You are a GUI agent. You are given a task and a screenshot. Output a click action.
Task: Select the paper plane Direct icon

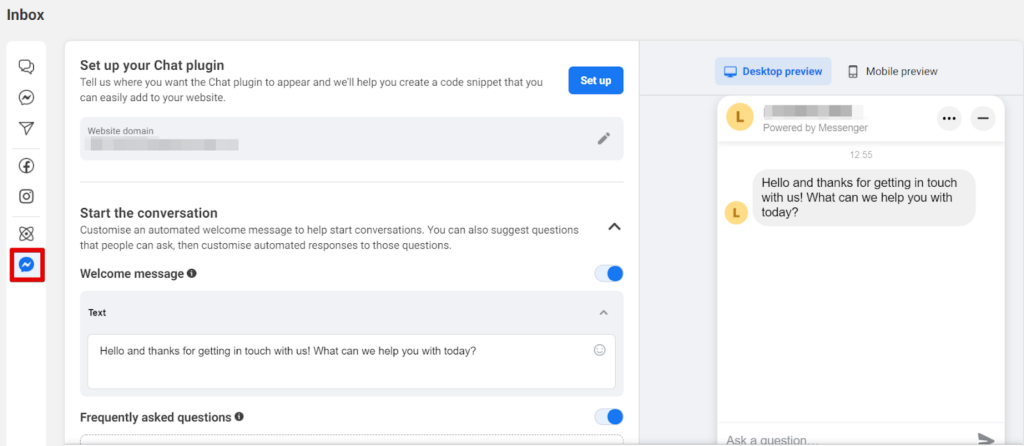[27, 129]
